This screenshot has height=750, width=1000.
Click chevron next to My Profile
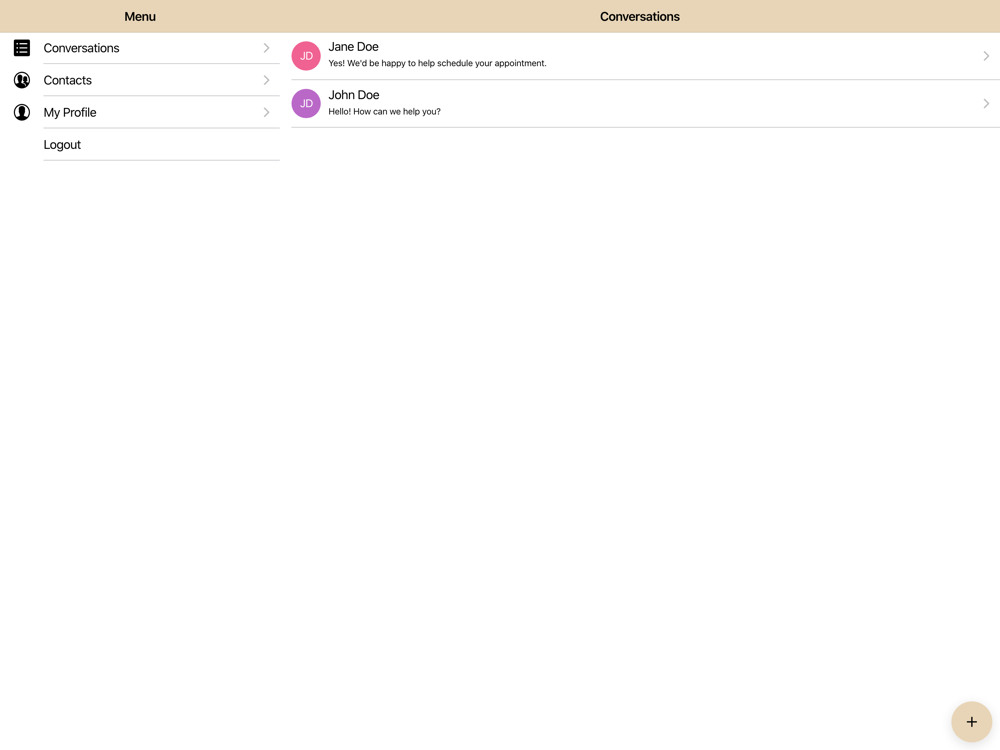267,112
